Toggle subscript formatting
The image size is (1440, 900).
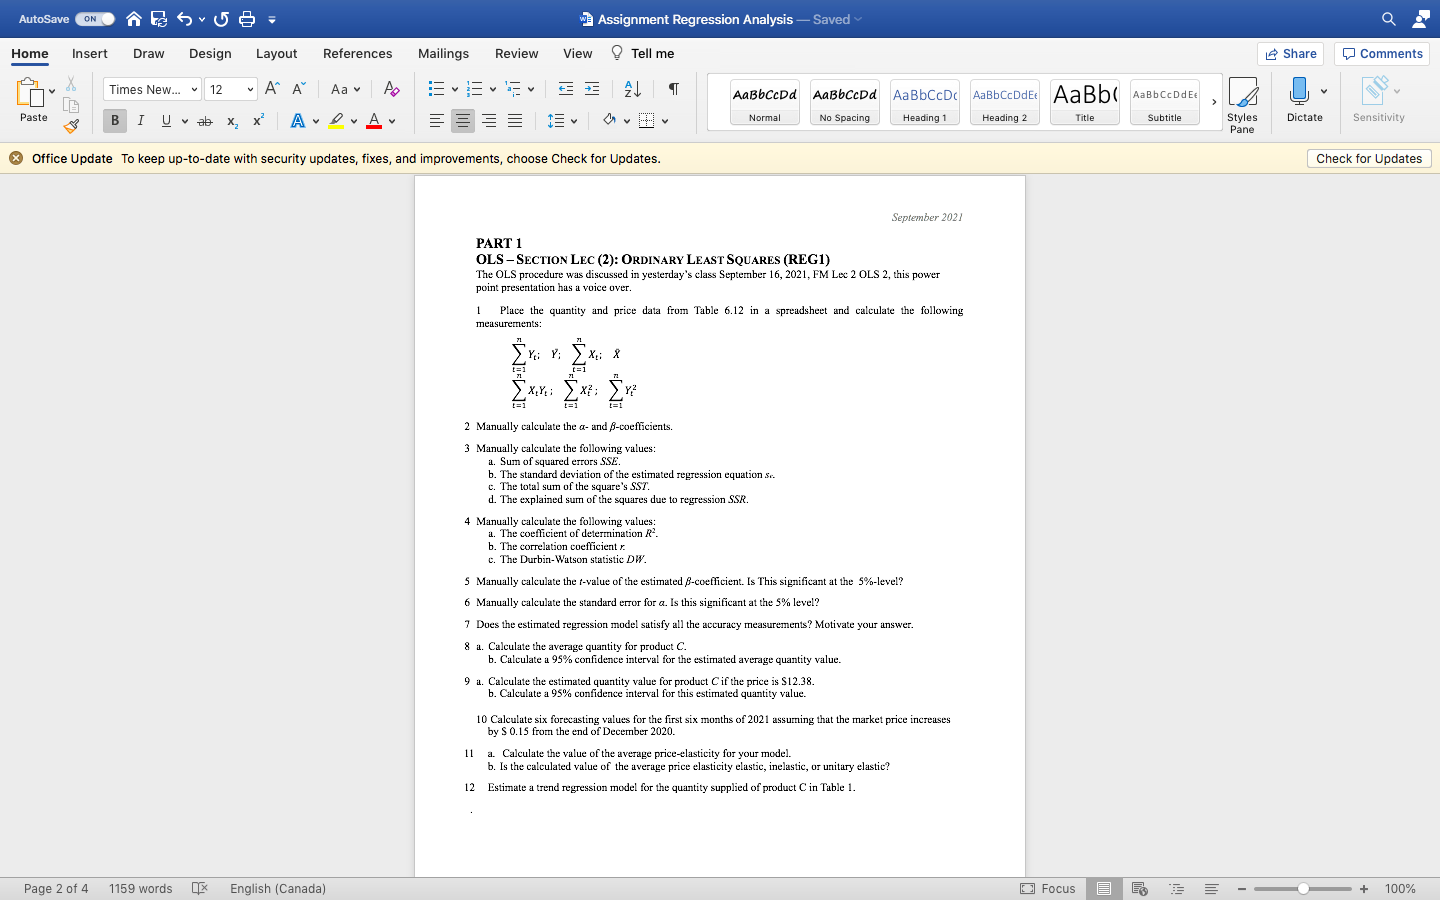click(x=232, y=121)
